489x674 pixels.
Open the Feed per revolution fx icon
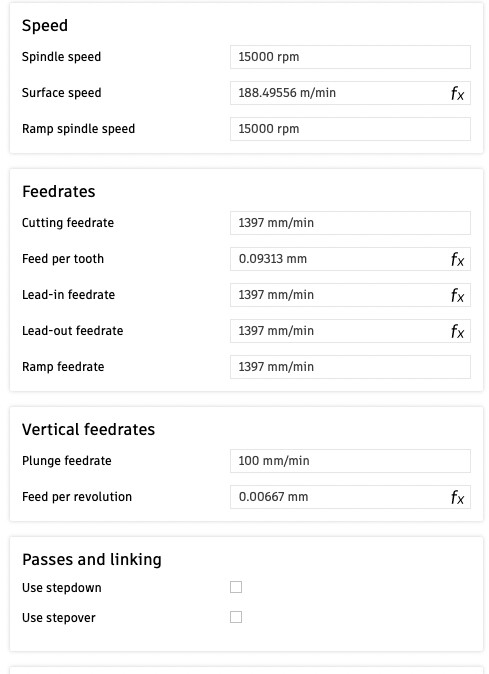click(457, 497)
